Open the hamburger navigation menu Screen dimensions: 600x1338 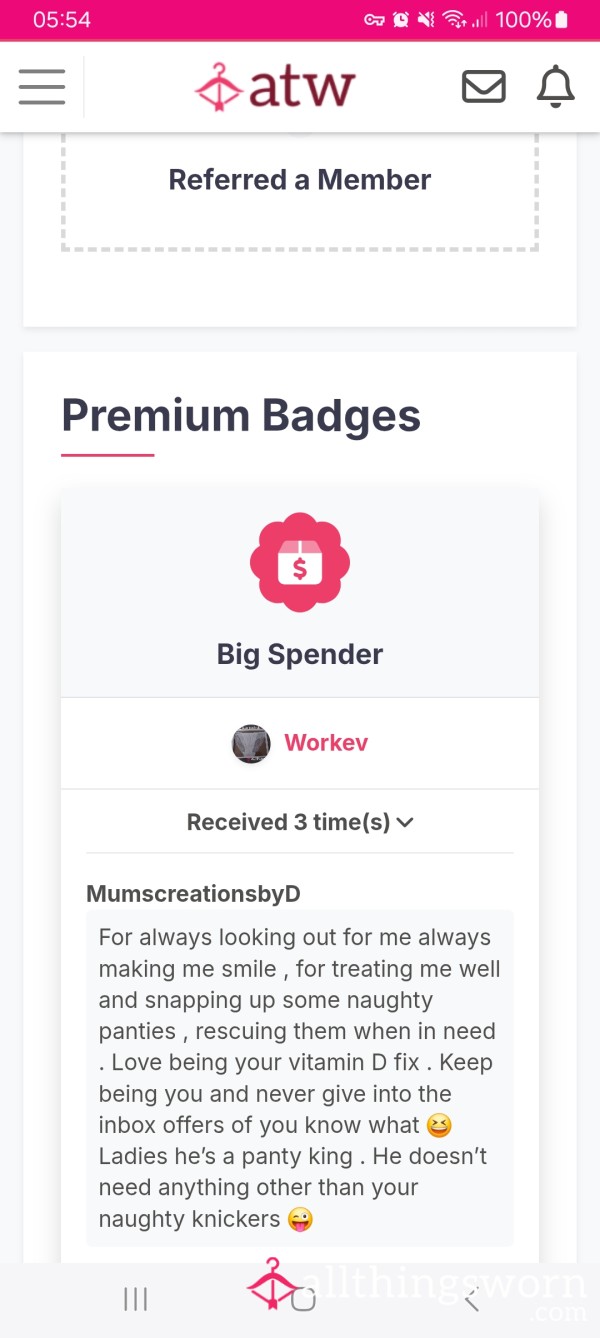point(42,87)
